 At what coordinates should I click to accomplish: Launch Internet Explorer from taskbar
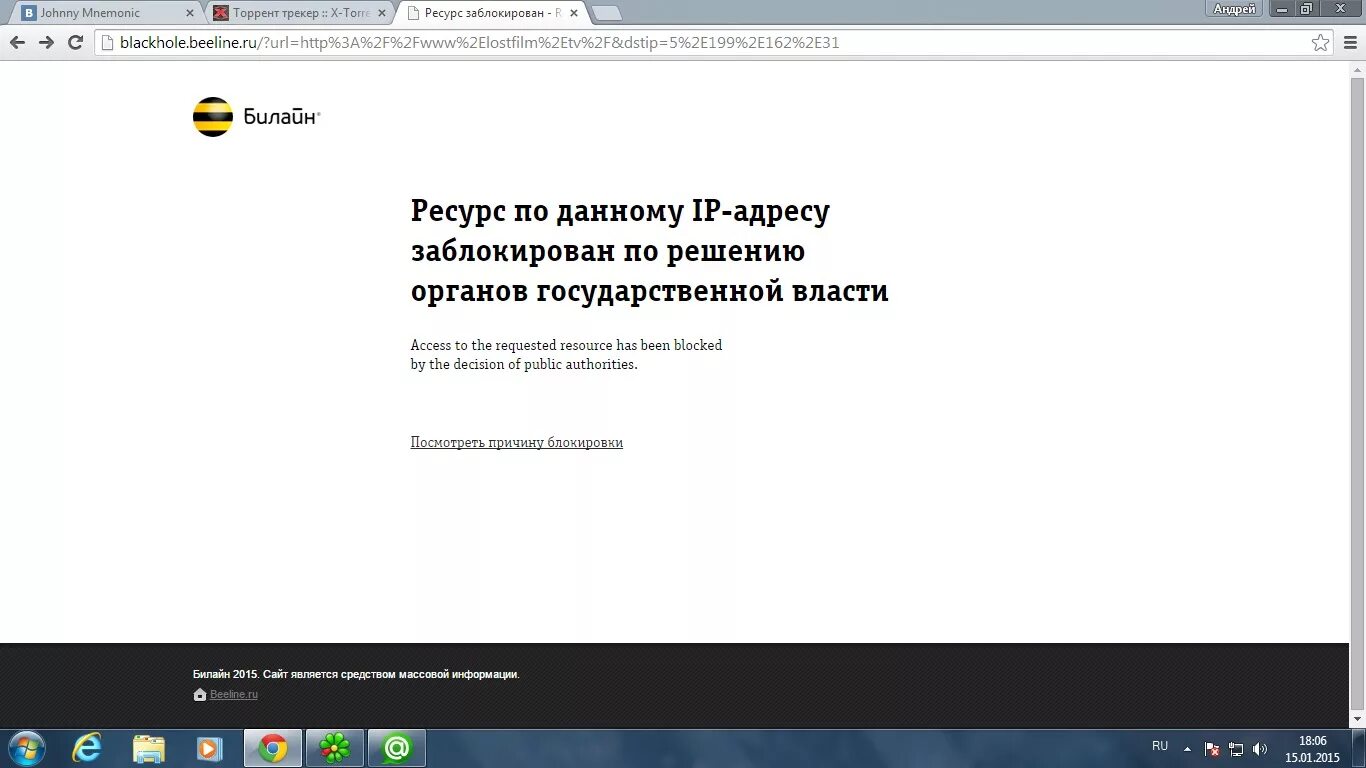[88, 748]
